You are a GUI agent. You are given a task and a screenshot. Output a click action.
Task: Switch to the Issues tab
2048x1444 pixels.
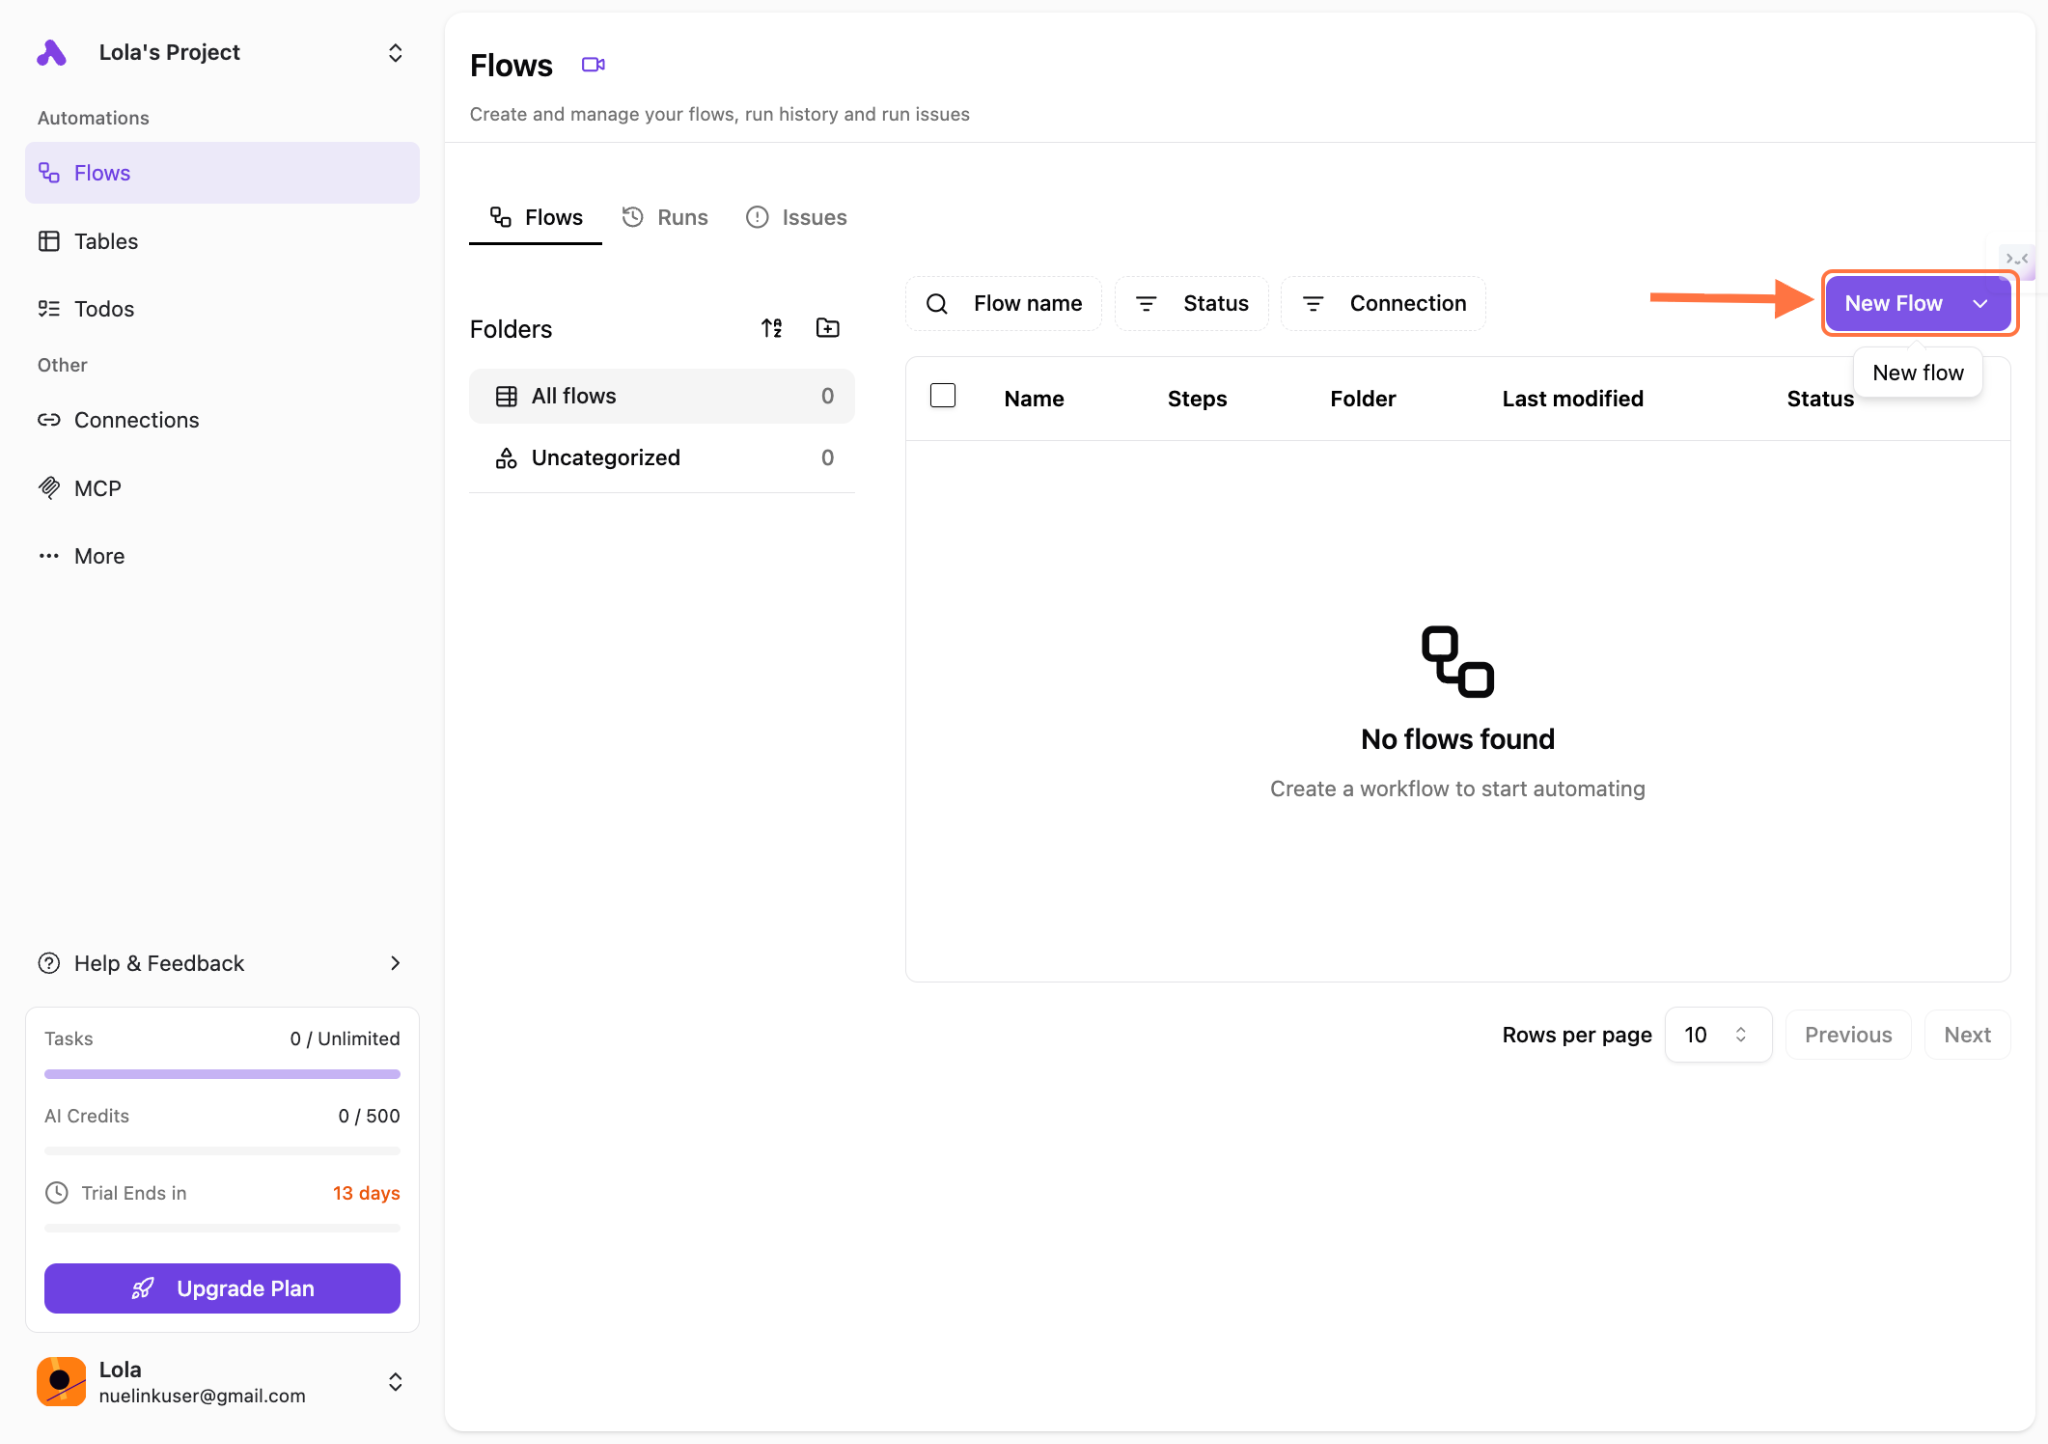(x=797, y=217)
